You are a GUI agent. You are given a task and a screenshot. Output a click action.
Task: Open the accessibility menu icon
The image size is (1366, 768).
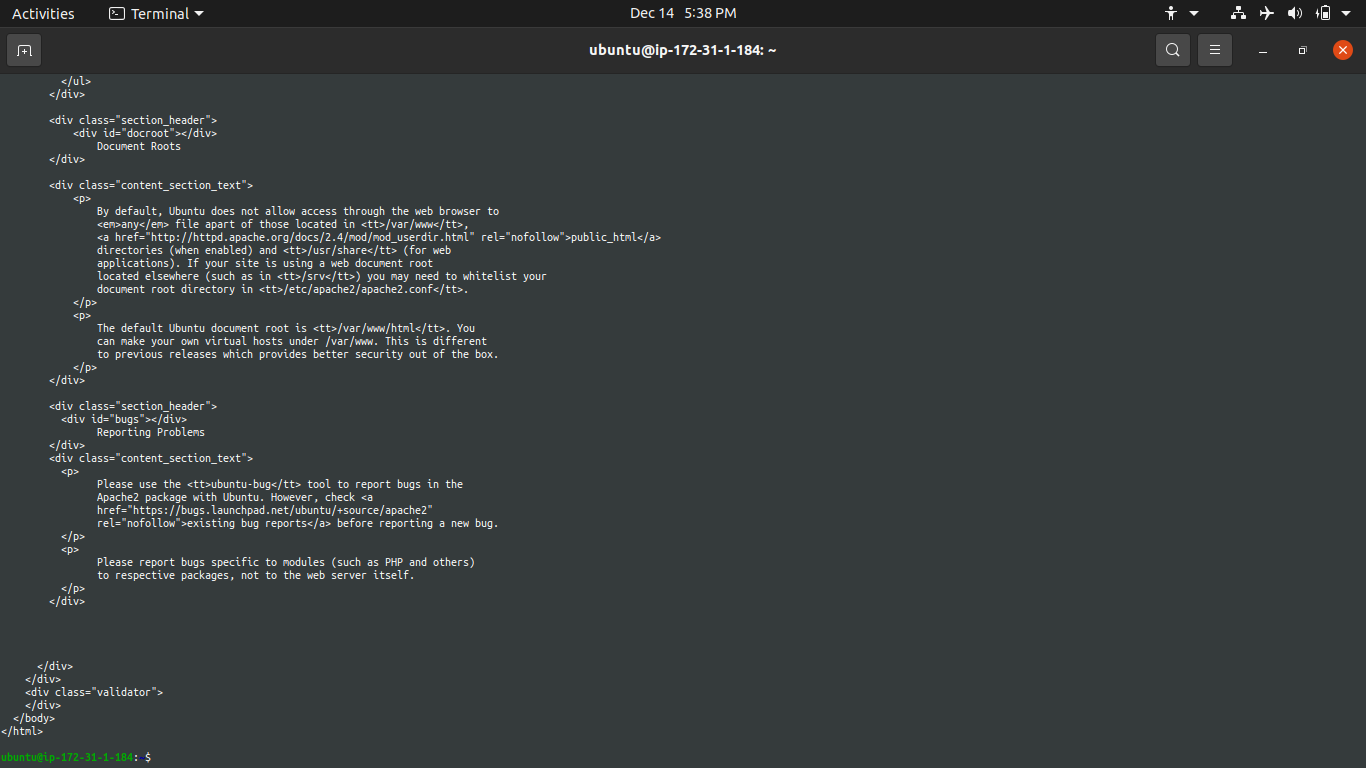1172,13
